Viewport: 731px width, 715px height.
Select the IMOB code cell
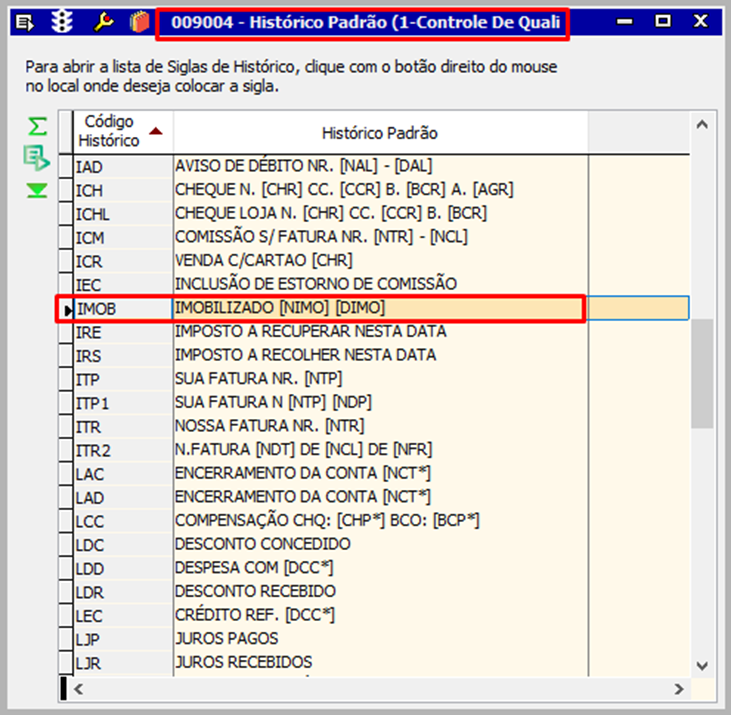[x=123, y=308]
